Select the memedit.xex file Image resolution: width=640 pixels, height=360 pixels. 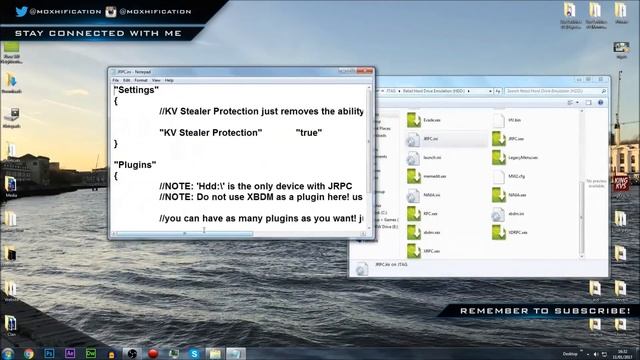[427, 176]
